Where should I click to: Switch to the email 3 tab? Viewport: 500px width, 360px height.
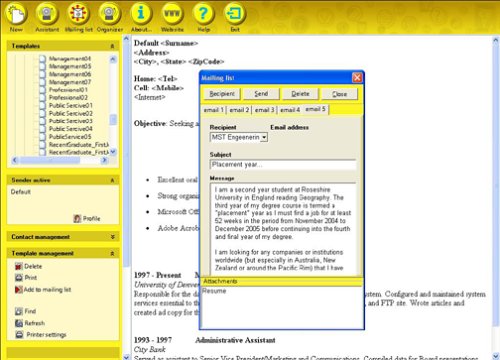point(265,110)
